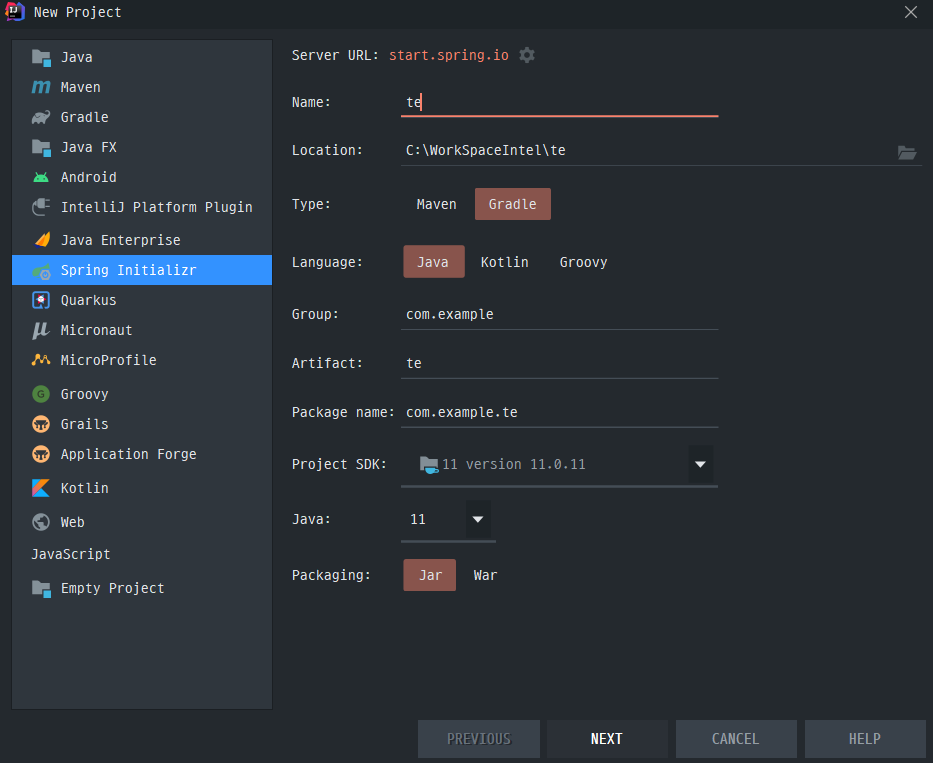Click the Android robot icon

pos(41,177)
